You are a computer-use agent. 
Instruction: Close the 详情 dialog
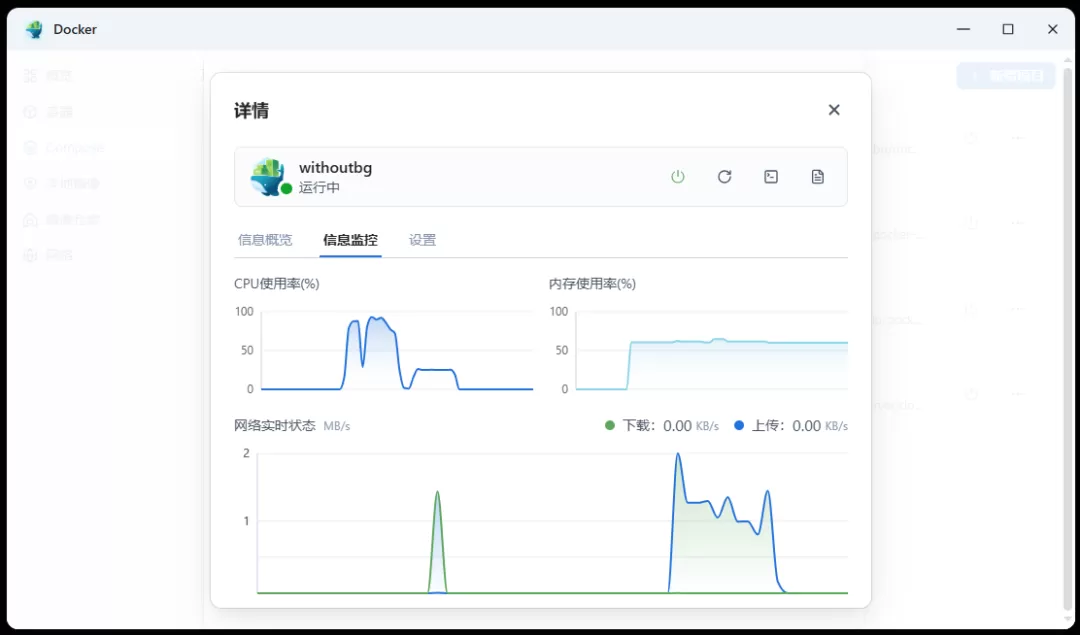click(x=834, y=110)
